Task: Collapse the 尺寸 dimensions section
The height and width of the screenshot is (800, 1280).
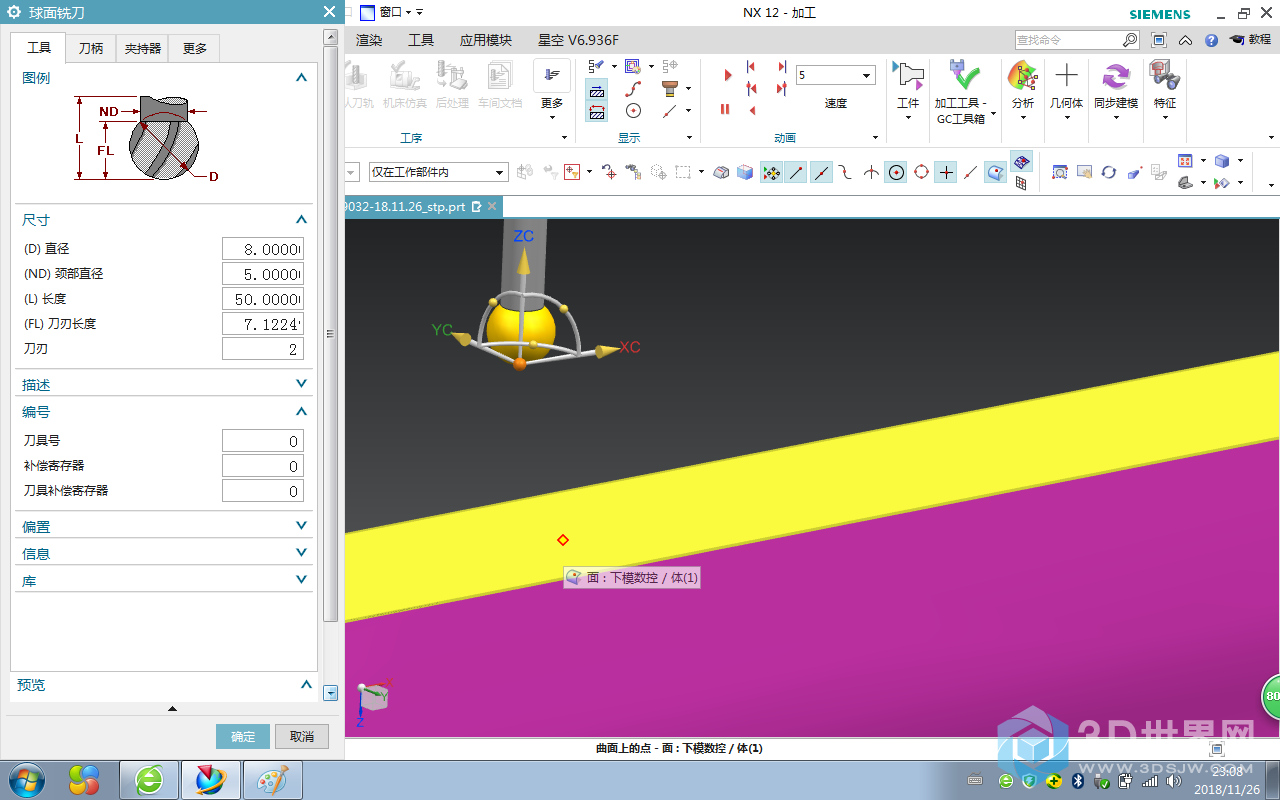Action: point(301,219)
